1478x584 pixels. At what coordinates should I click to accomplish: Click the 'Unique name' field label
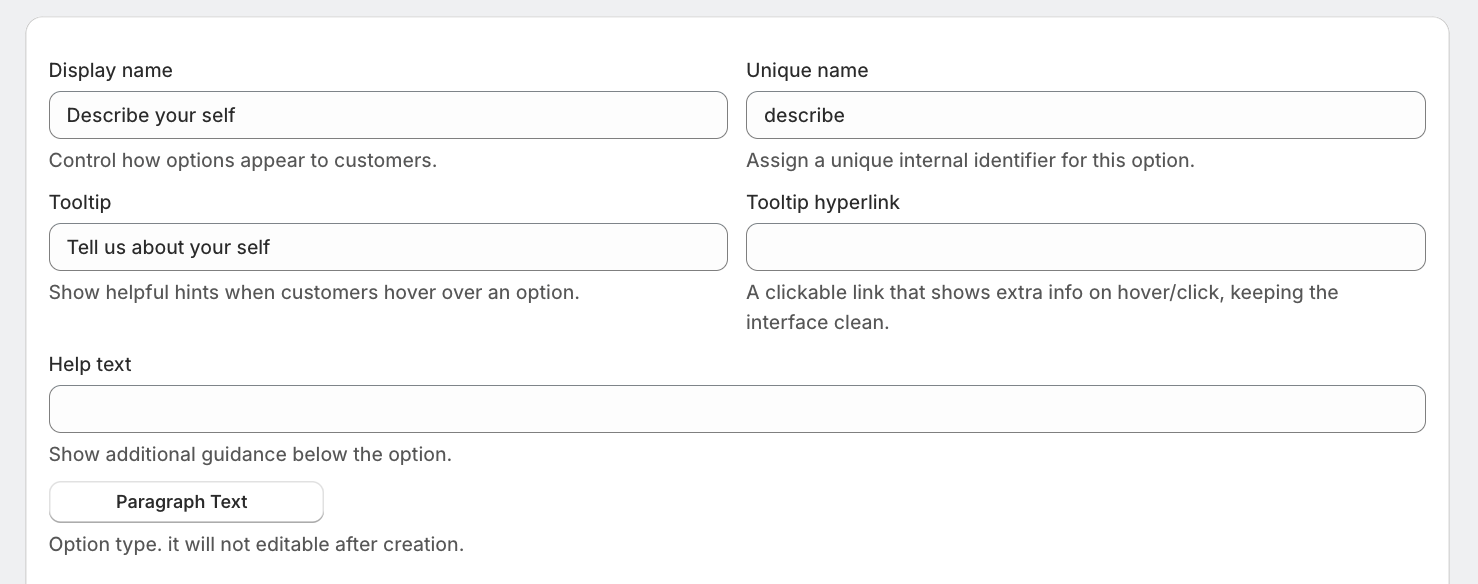807,70
